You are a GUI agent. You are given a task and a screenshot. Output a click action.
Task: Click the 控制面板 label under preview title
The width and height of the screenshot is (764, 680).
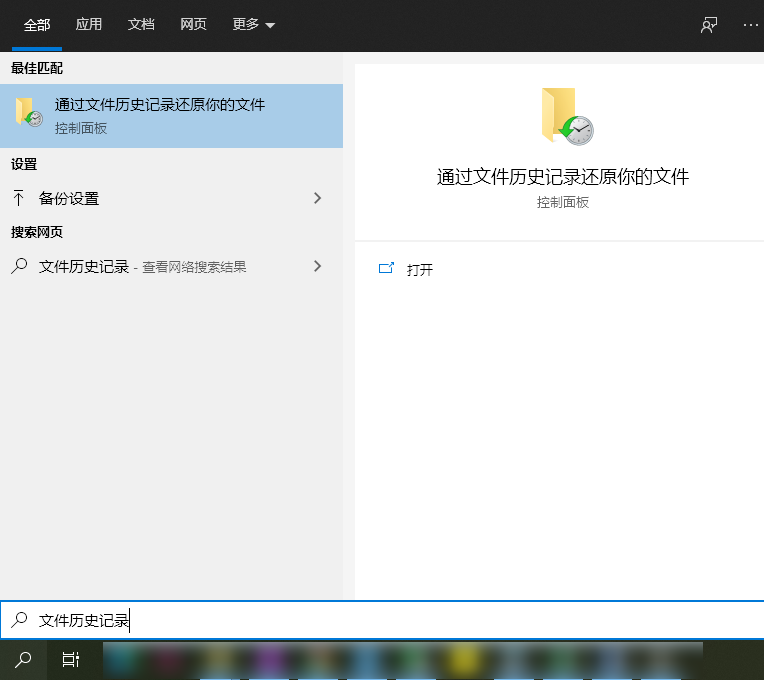(563, 202)
